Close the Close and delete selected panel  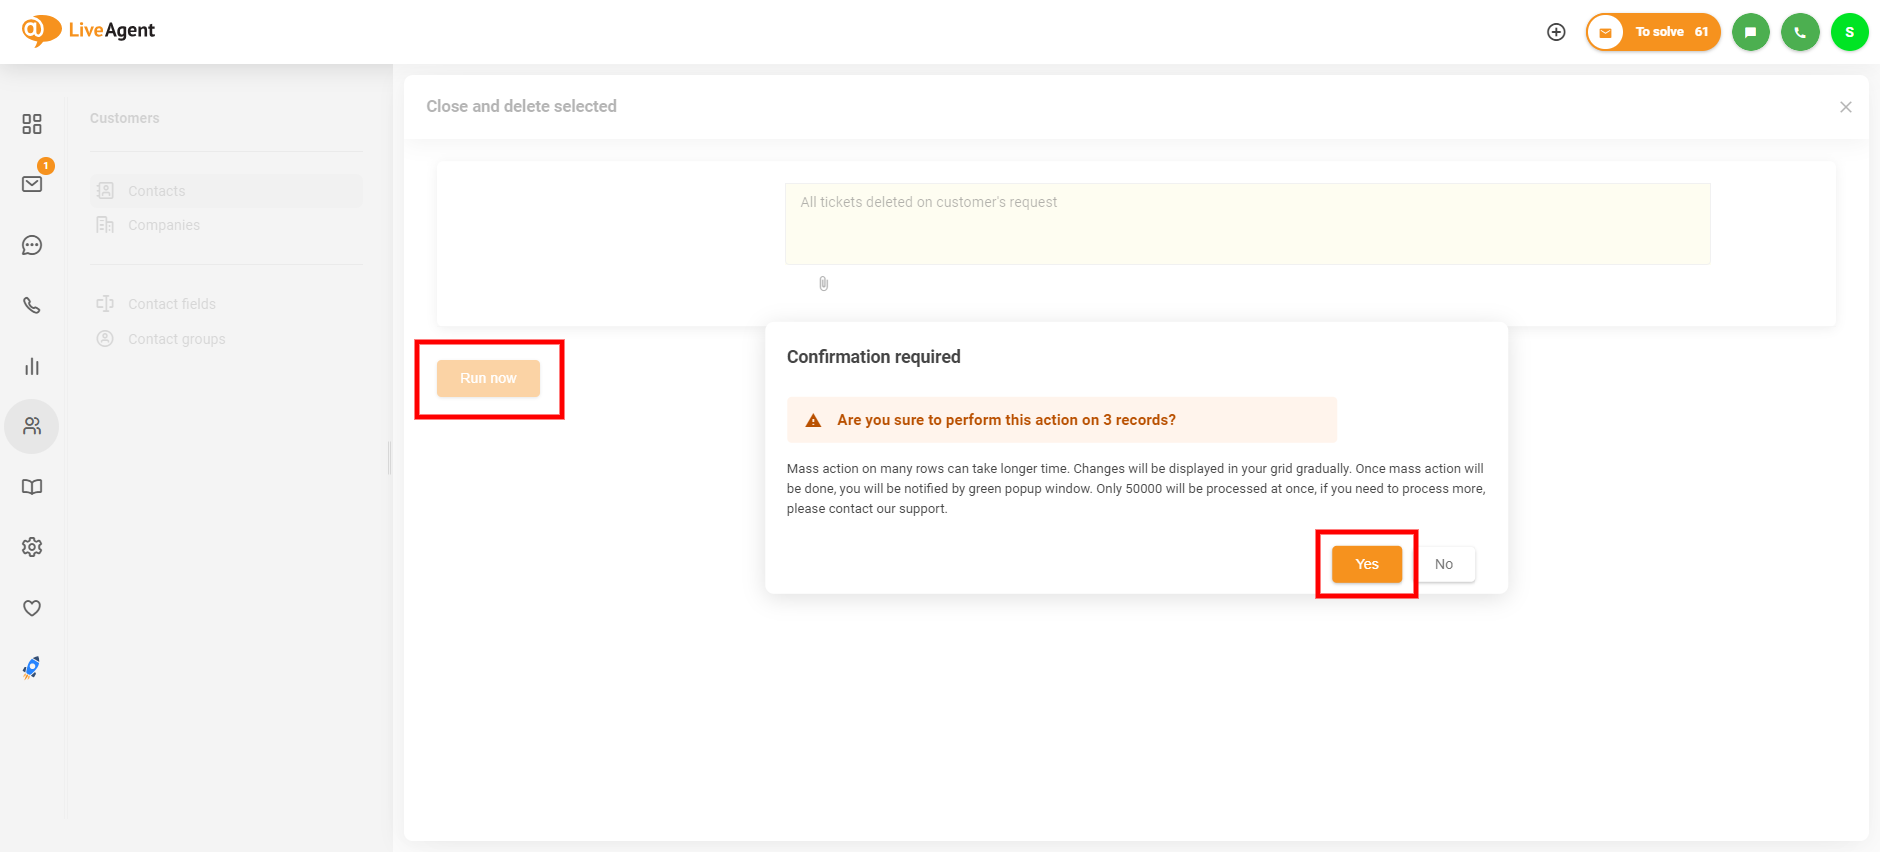coord(1845,107)
